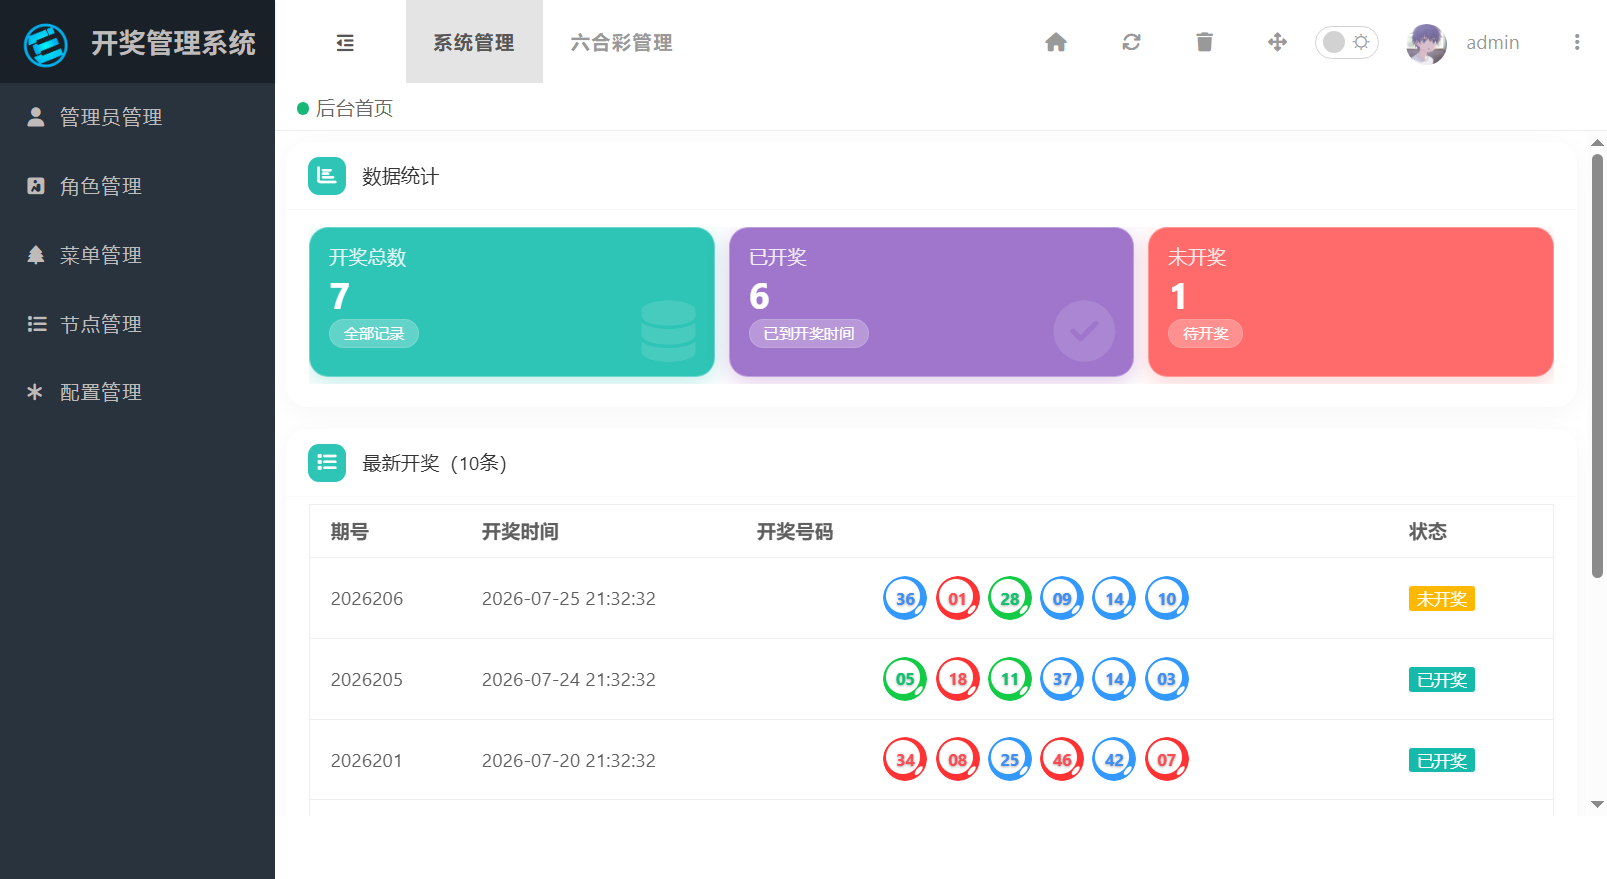The width and height of the screenshot is (1607, 879).
Task: Click the fullscreen arrows icon
Action: 1277,42
